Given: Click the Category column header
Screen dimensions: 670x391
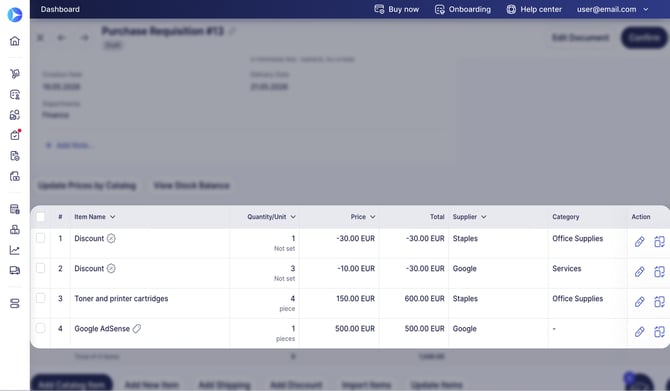Looking at the screenshot, I should point(565,217).
